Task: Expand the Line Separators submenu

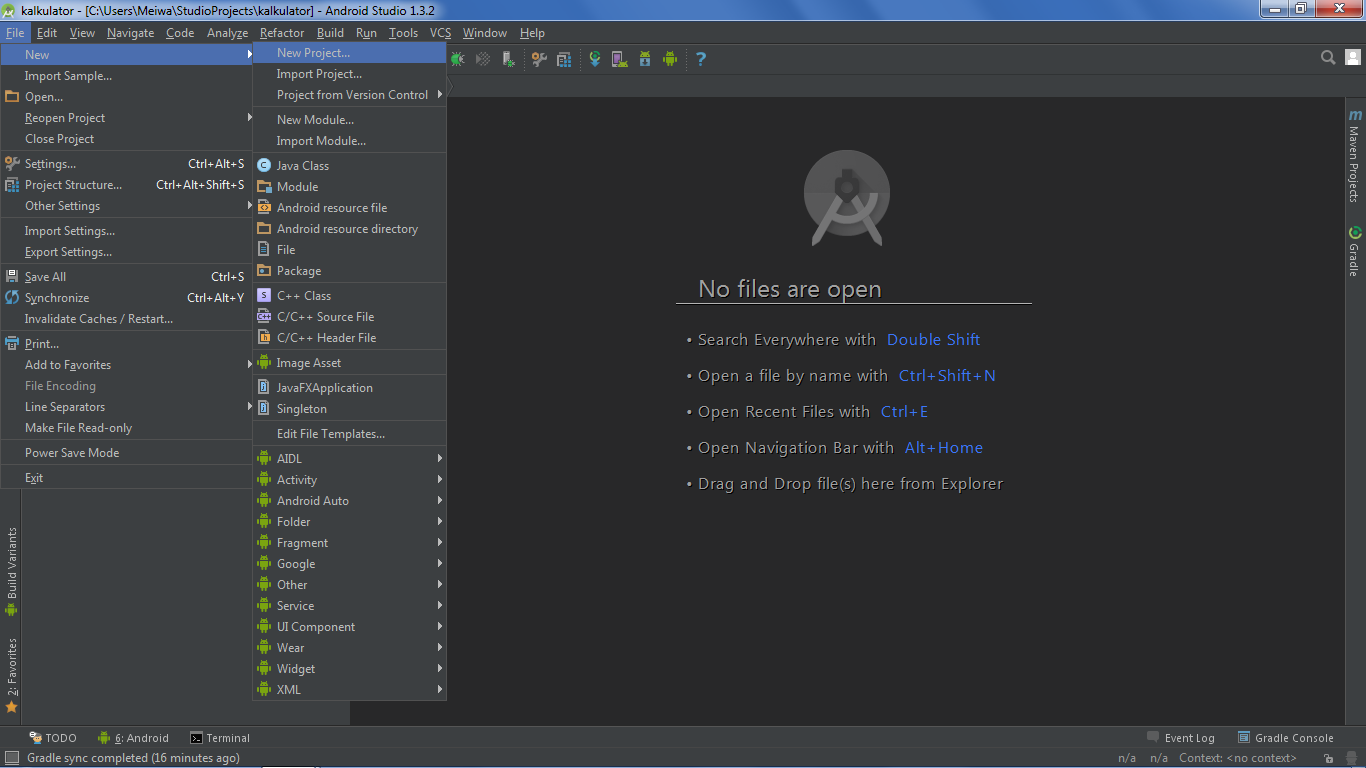Action: [x=126, y=407]
